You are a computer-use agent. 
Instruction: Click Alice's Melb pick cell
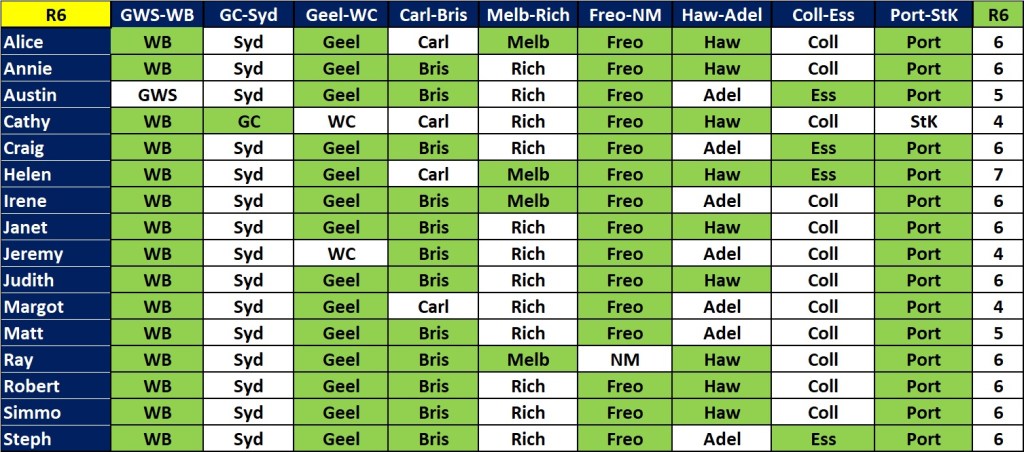click(x=528, y=42)
